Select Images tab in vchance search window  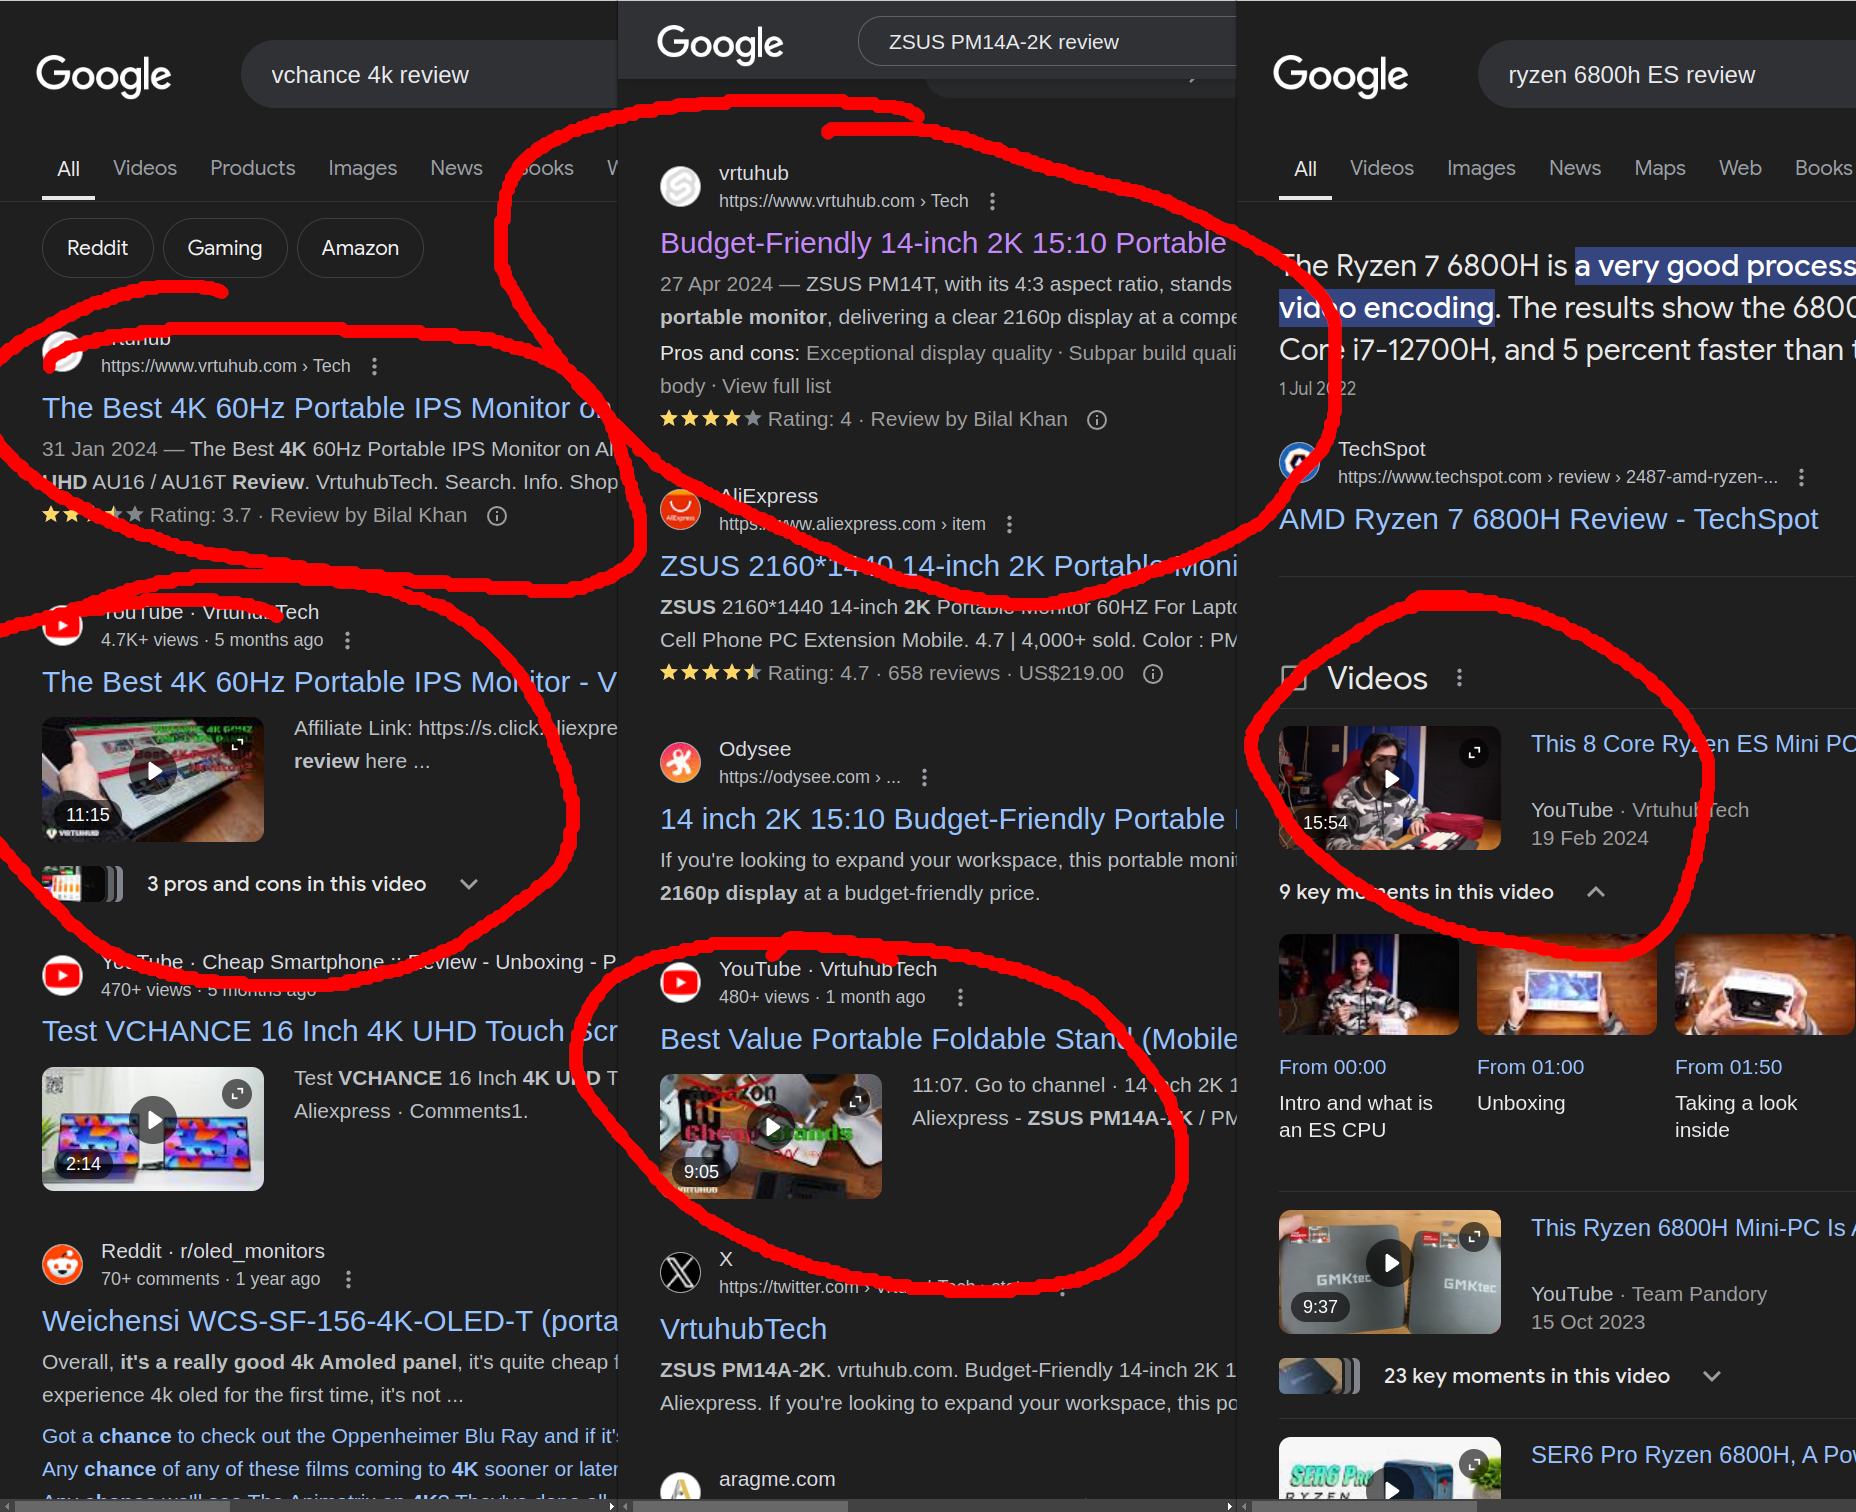(x=363, y=168)
